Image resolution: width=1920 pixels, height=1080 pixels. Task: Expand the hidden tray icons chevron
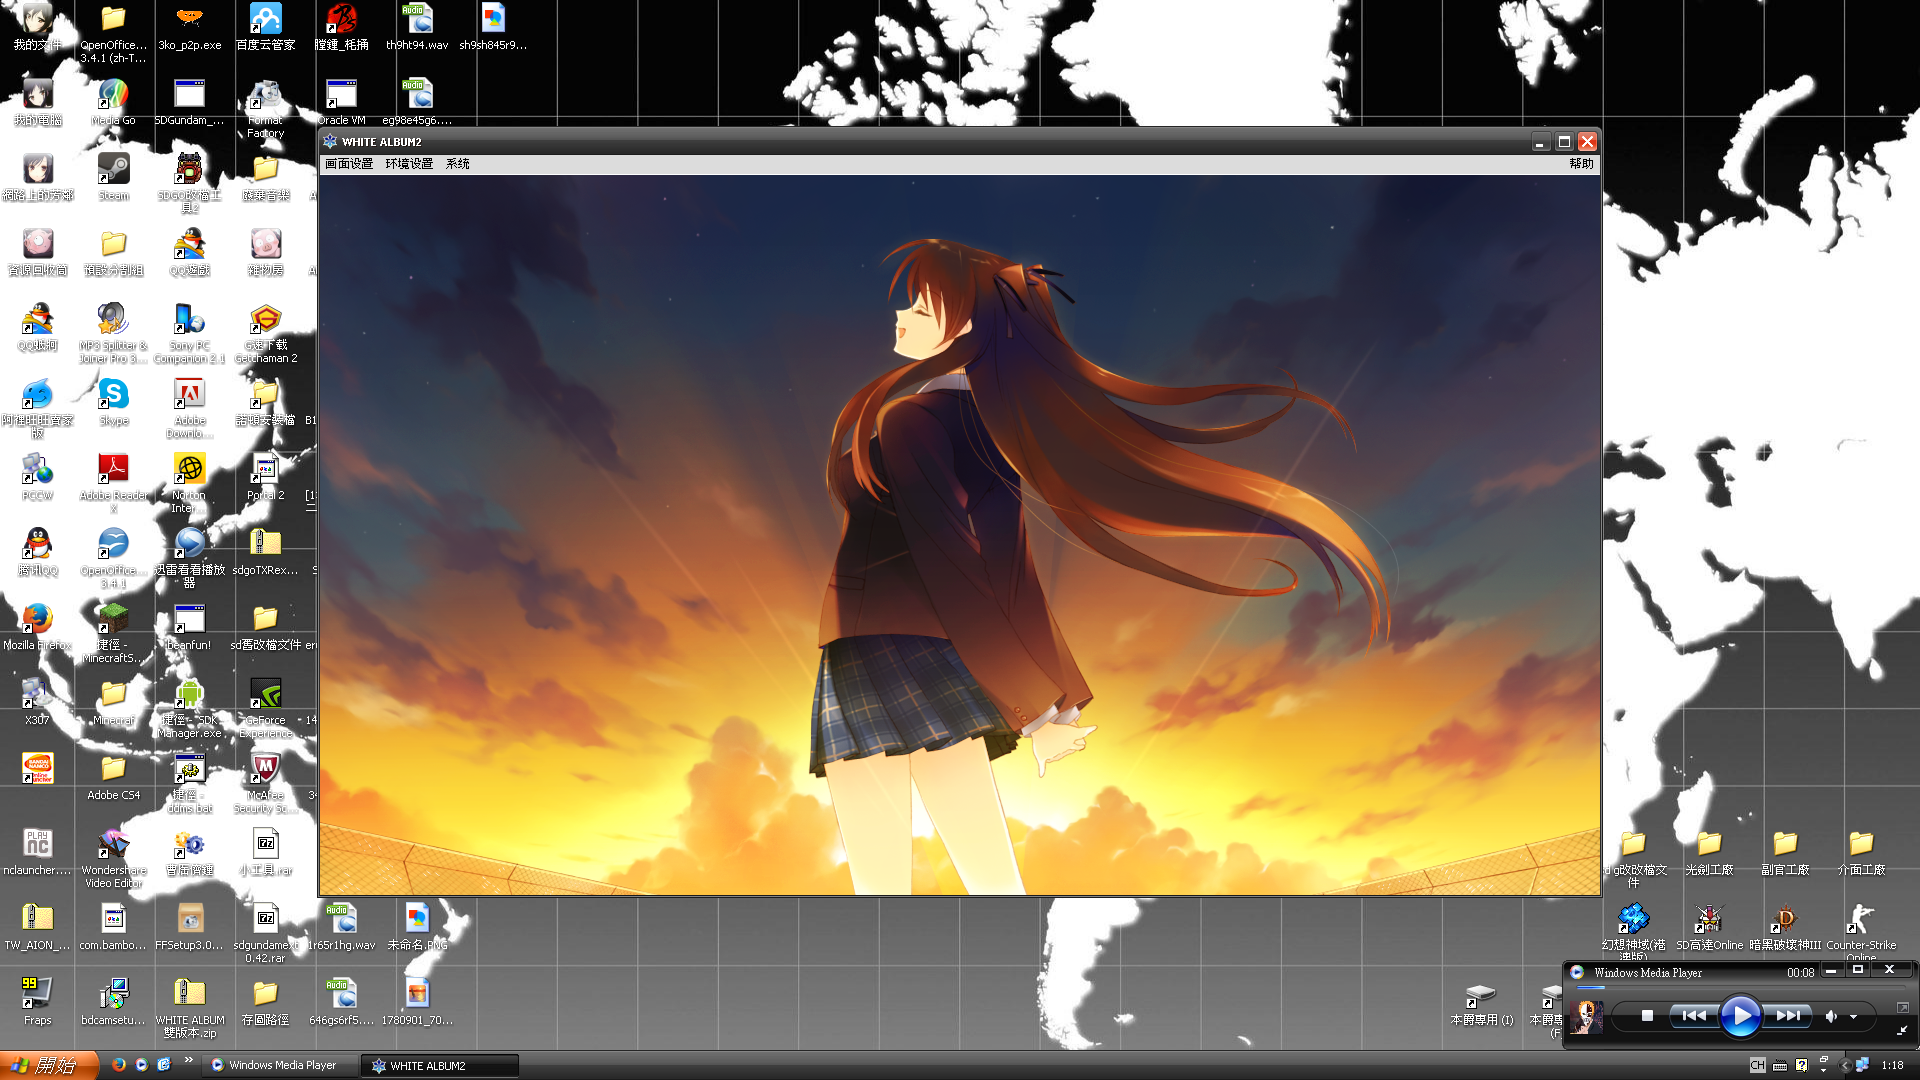click(1845, 1065)
